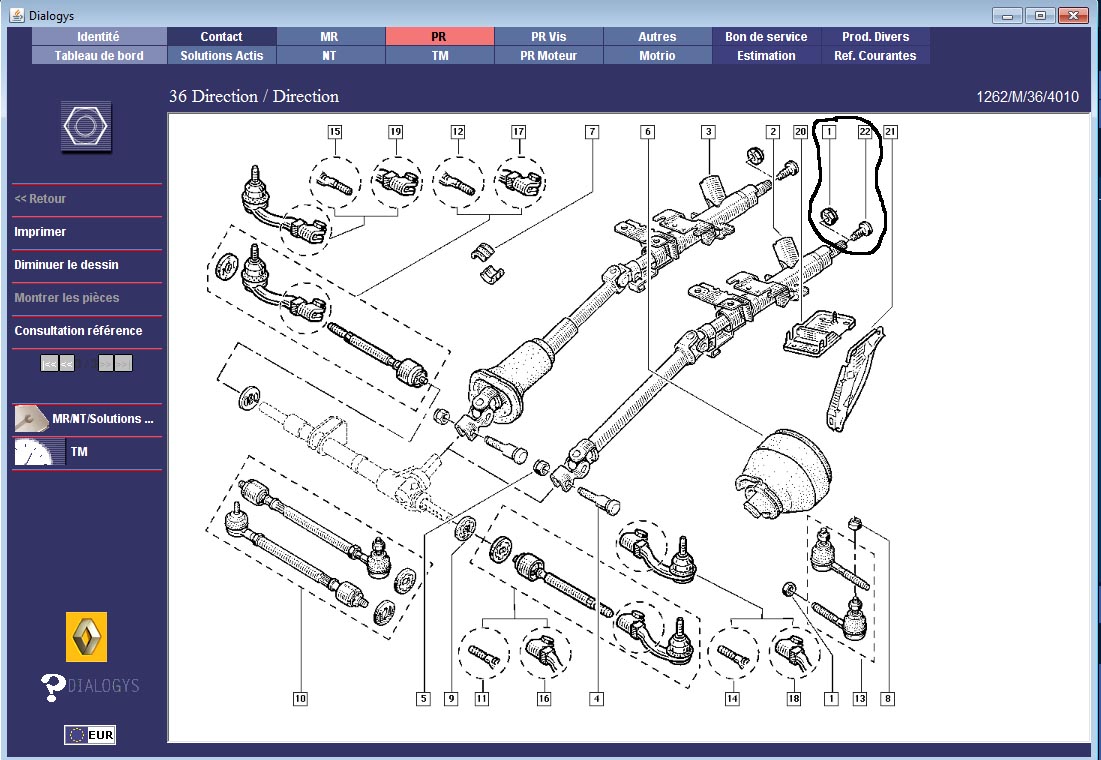
Task: Click part label 21 at top right
Action: 890,132
